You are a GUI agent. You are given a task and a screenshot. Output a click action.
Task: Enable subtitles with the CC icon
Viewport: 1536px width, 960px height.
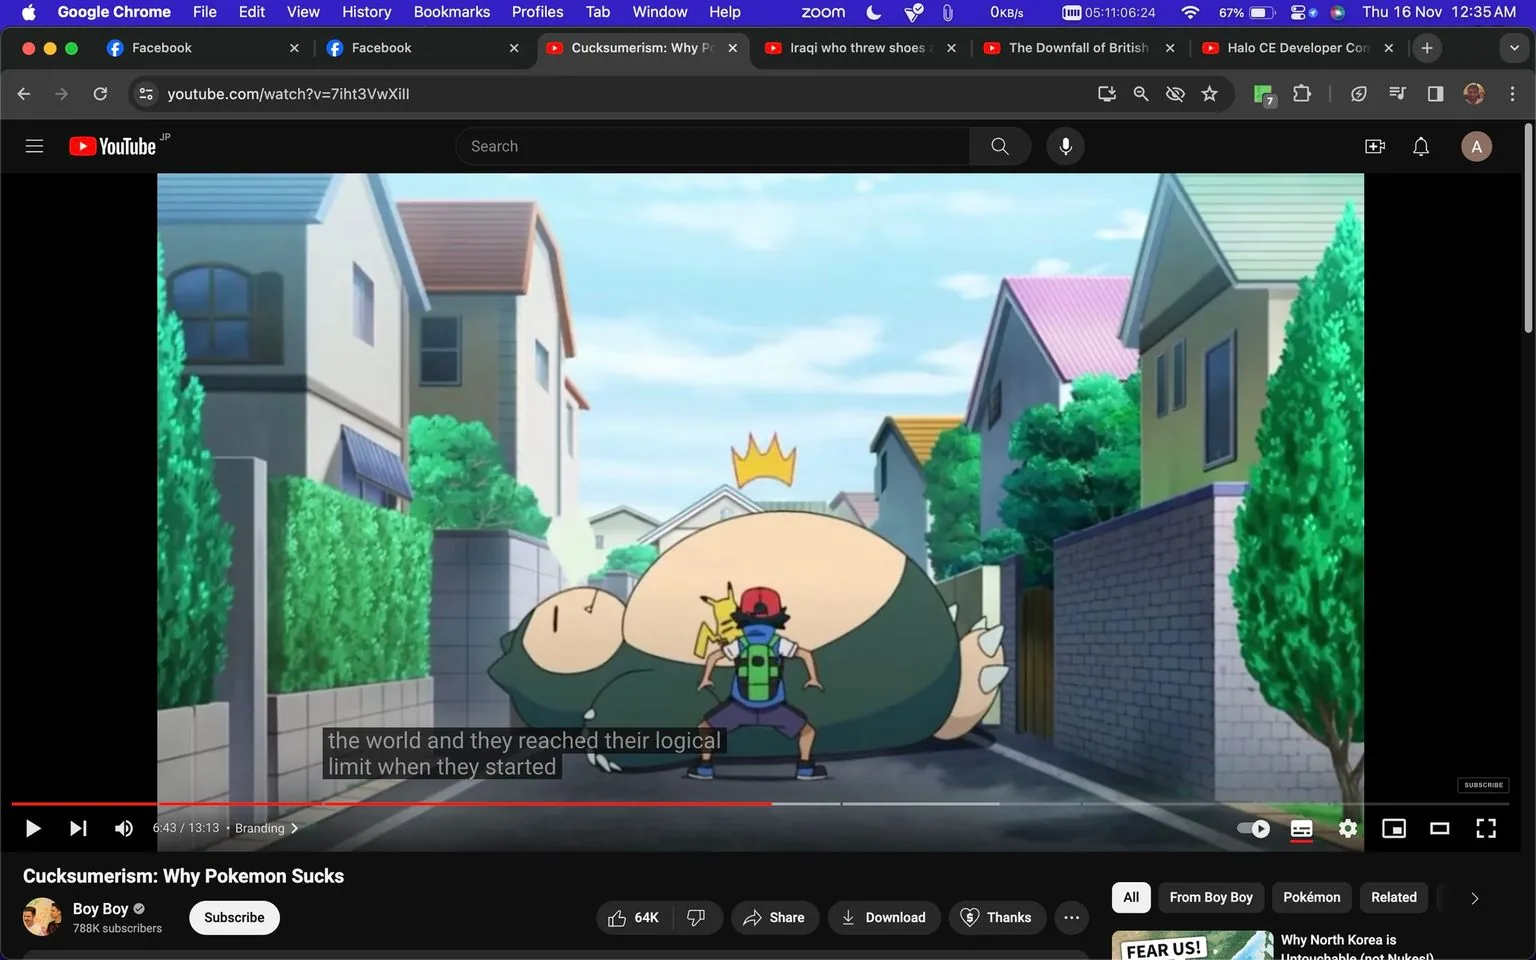point(1300,828)
